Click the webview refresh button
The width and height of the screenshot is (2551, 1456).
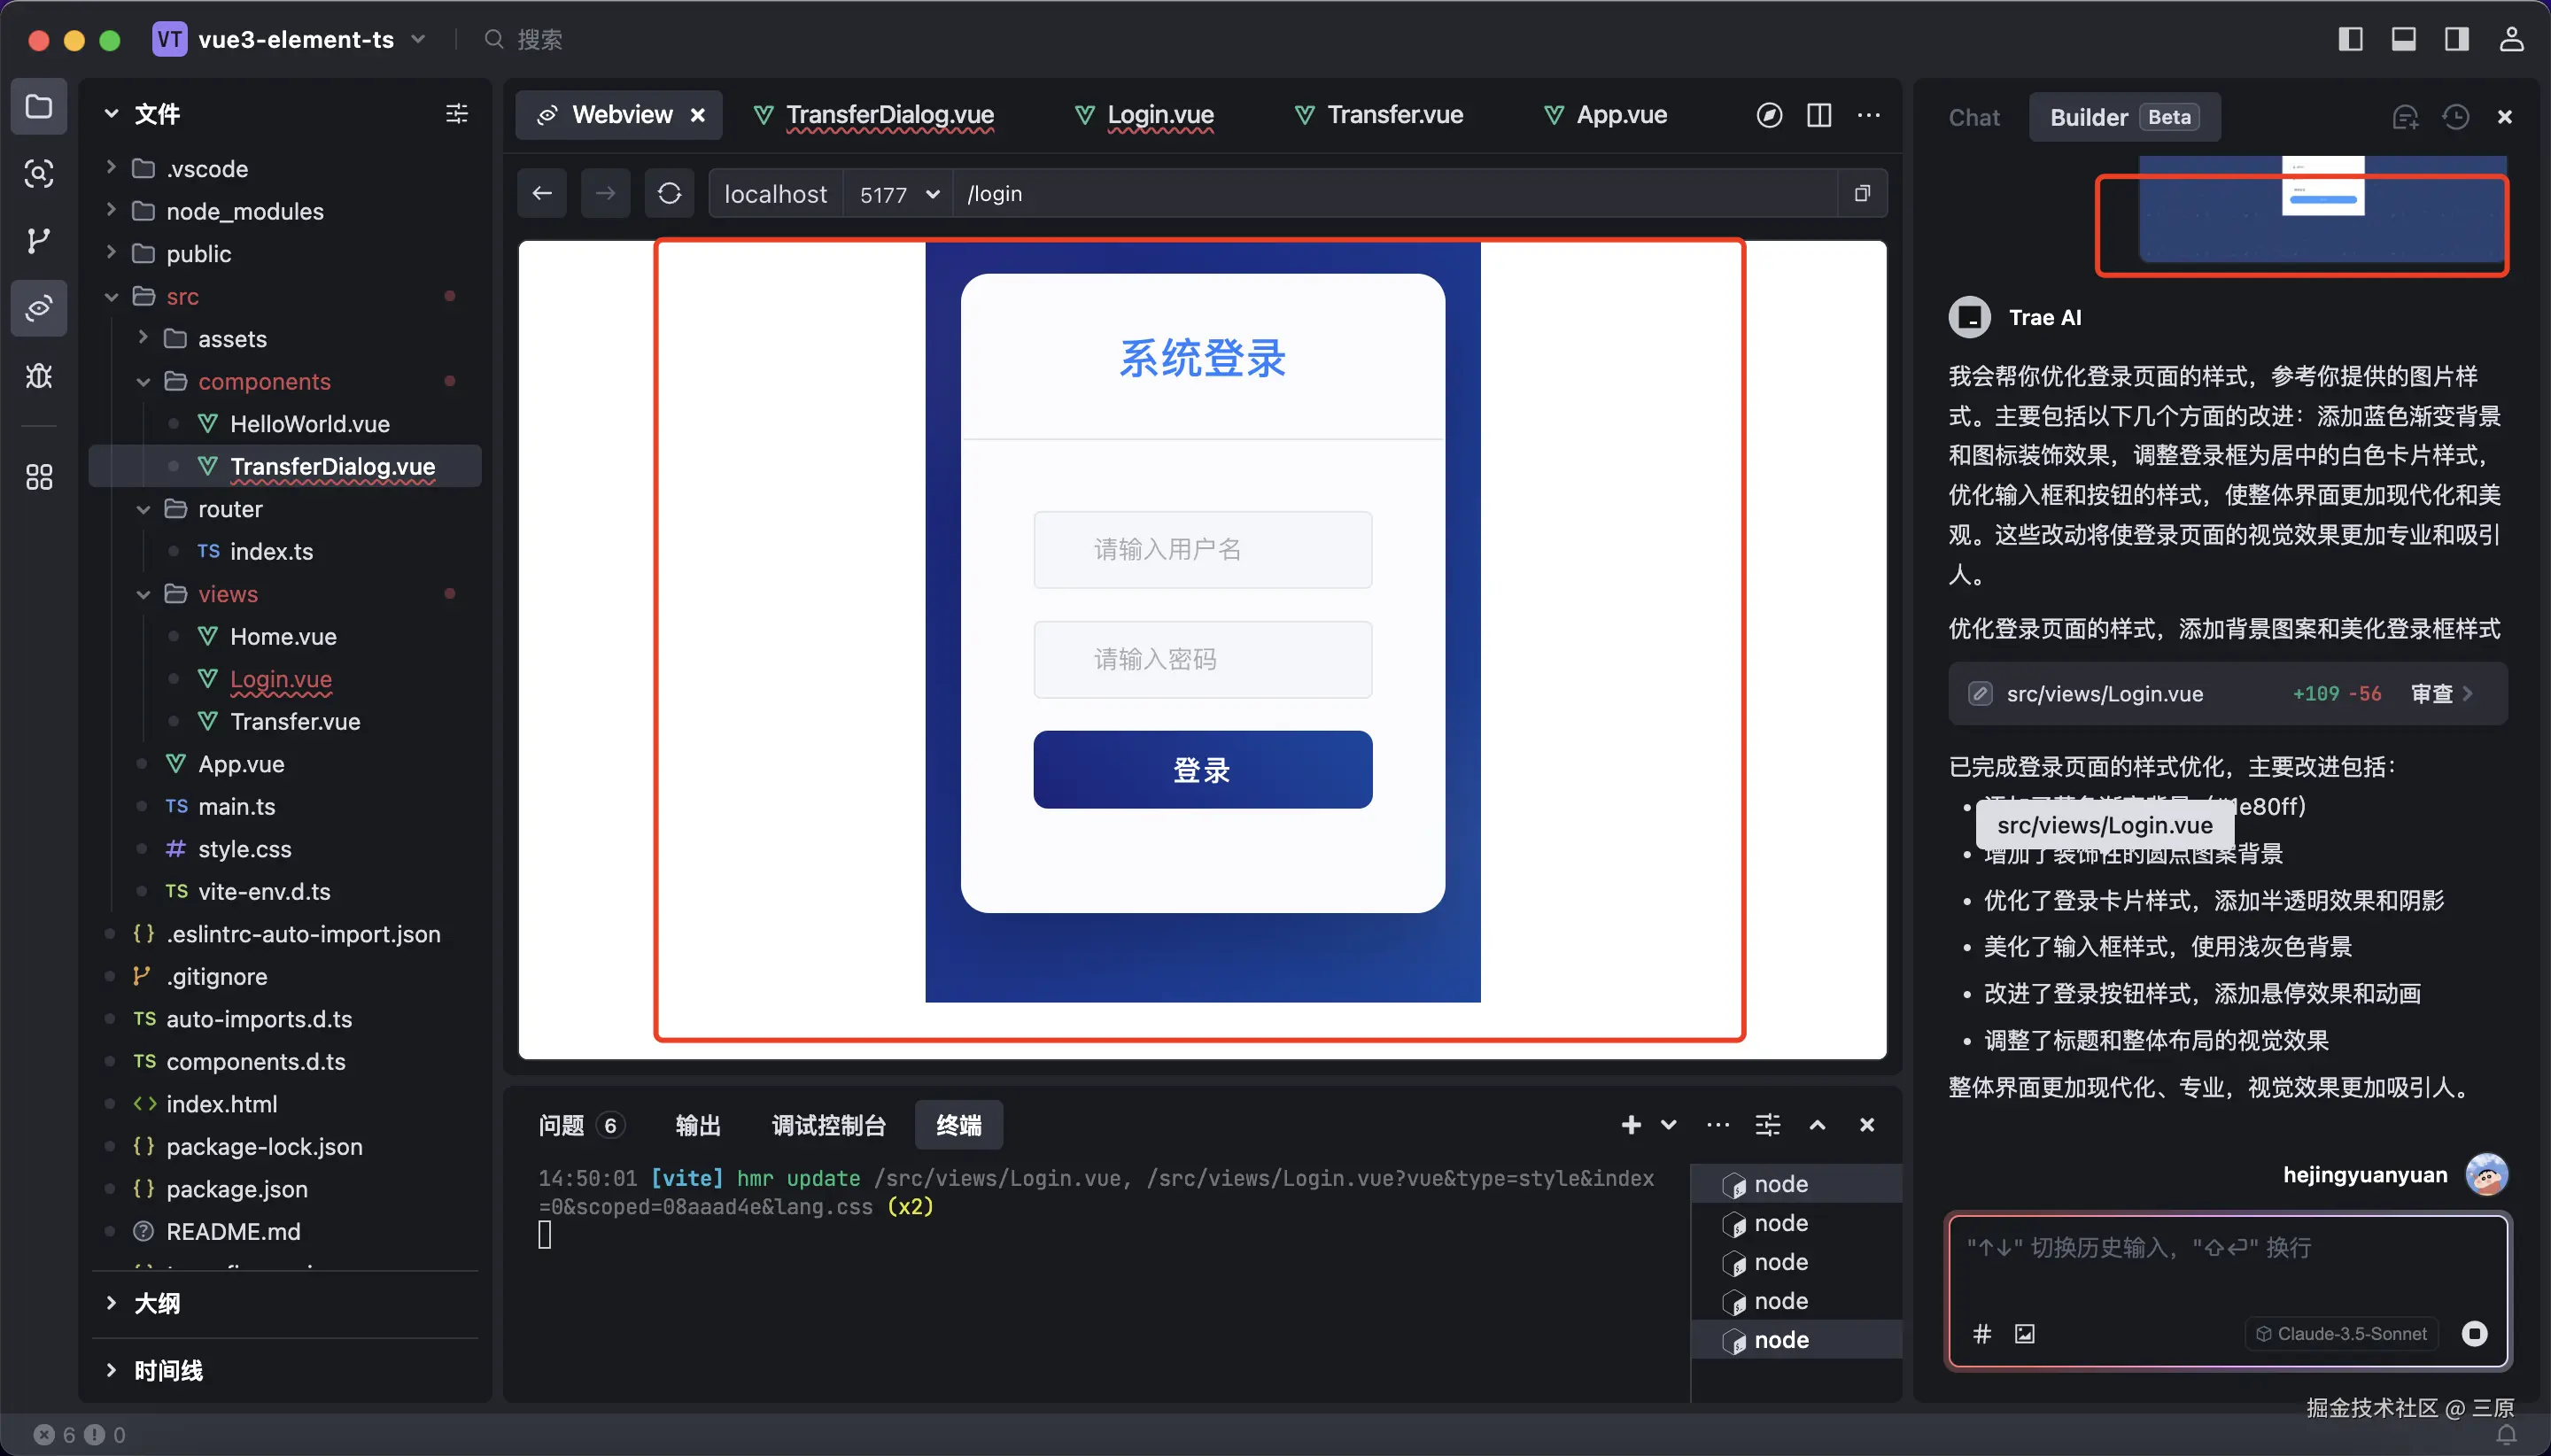click(x=669, y=193)
